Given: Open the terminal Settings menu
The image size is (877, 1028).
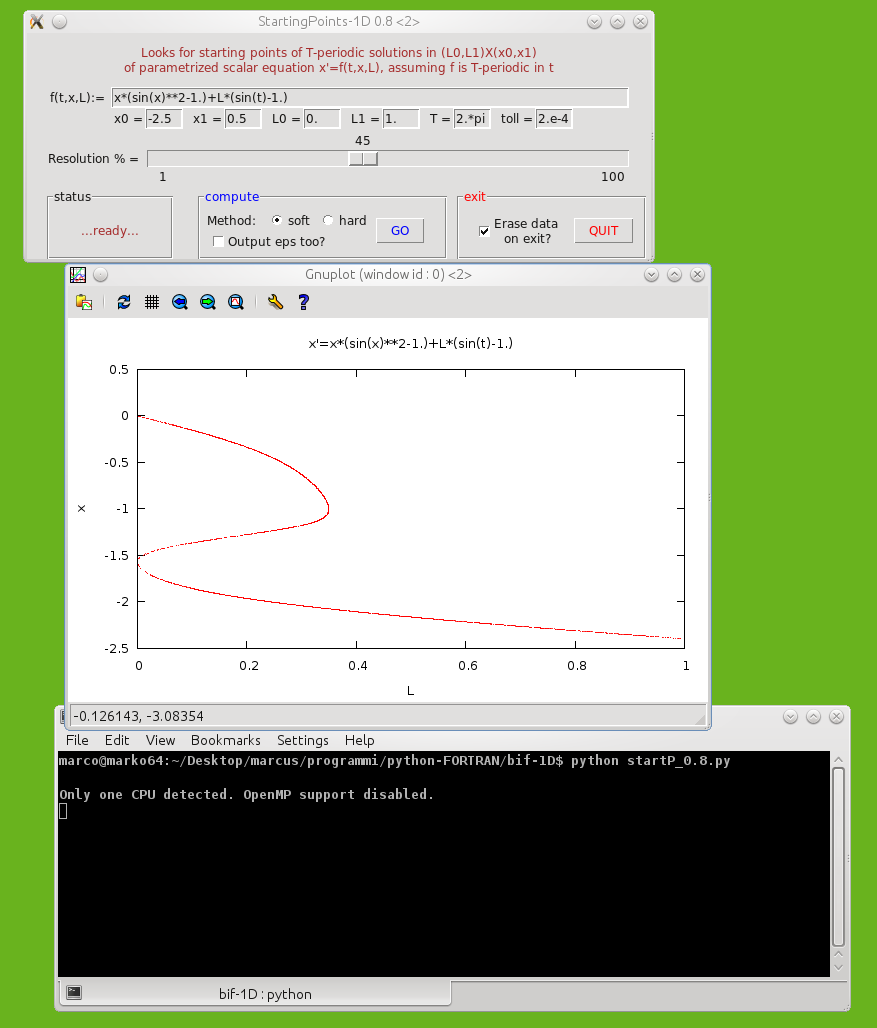Looking at the screenshot, I should 303,740.
